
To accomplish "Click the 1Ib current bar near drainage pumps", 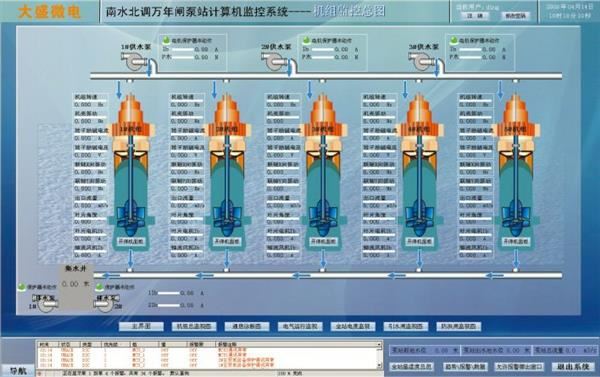I will [x=169, y=293].
